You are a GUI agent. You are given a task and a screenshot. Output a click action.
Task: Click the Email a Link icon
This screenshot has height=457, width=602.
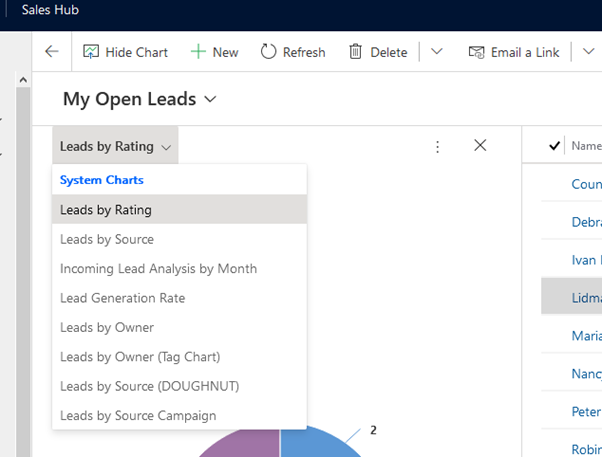coord(476,52)
